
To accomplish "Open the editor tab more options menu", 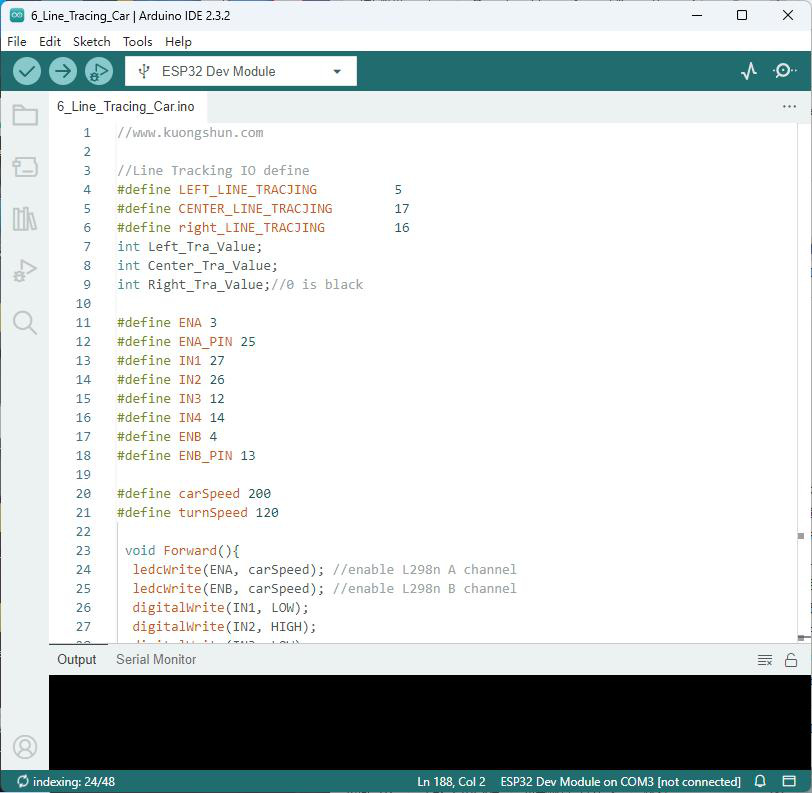I will 789,107.
